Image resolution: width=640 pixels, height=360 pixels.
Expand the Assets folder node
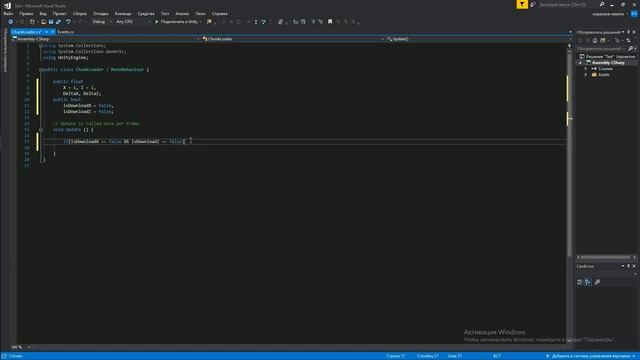pos(586,75)
